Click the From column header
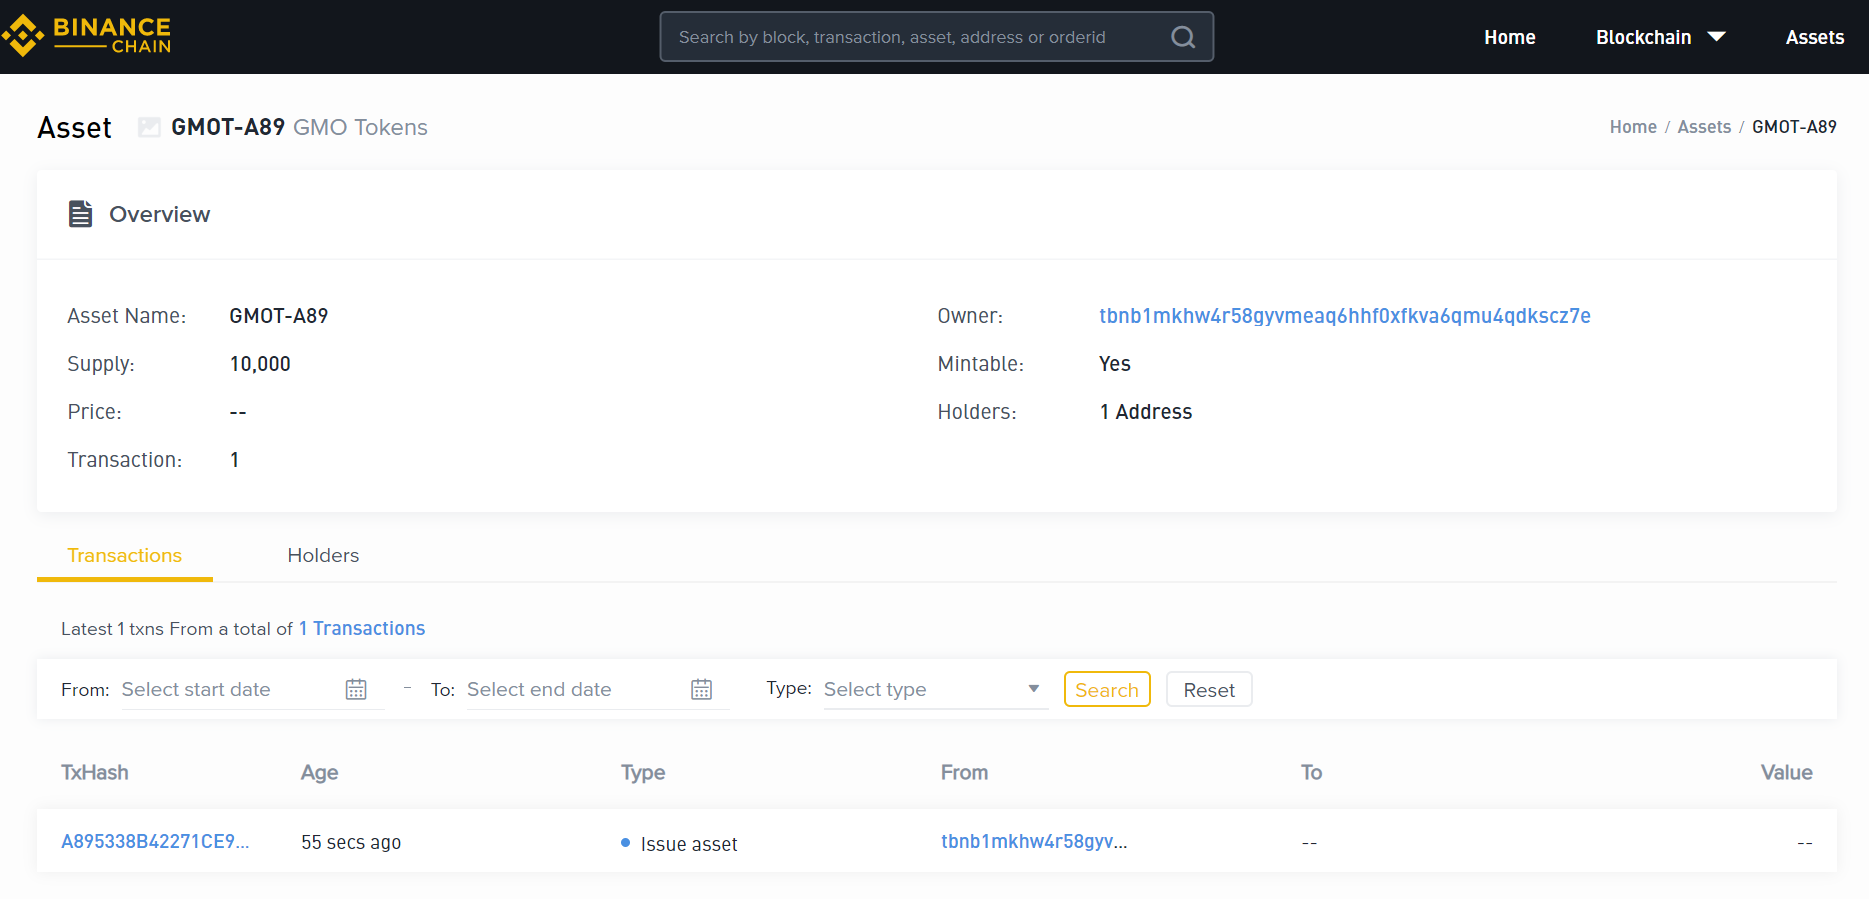This screenshot has height=899, width=1869. point(964,772)
